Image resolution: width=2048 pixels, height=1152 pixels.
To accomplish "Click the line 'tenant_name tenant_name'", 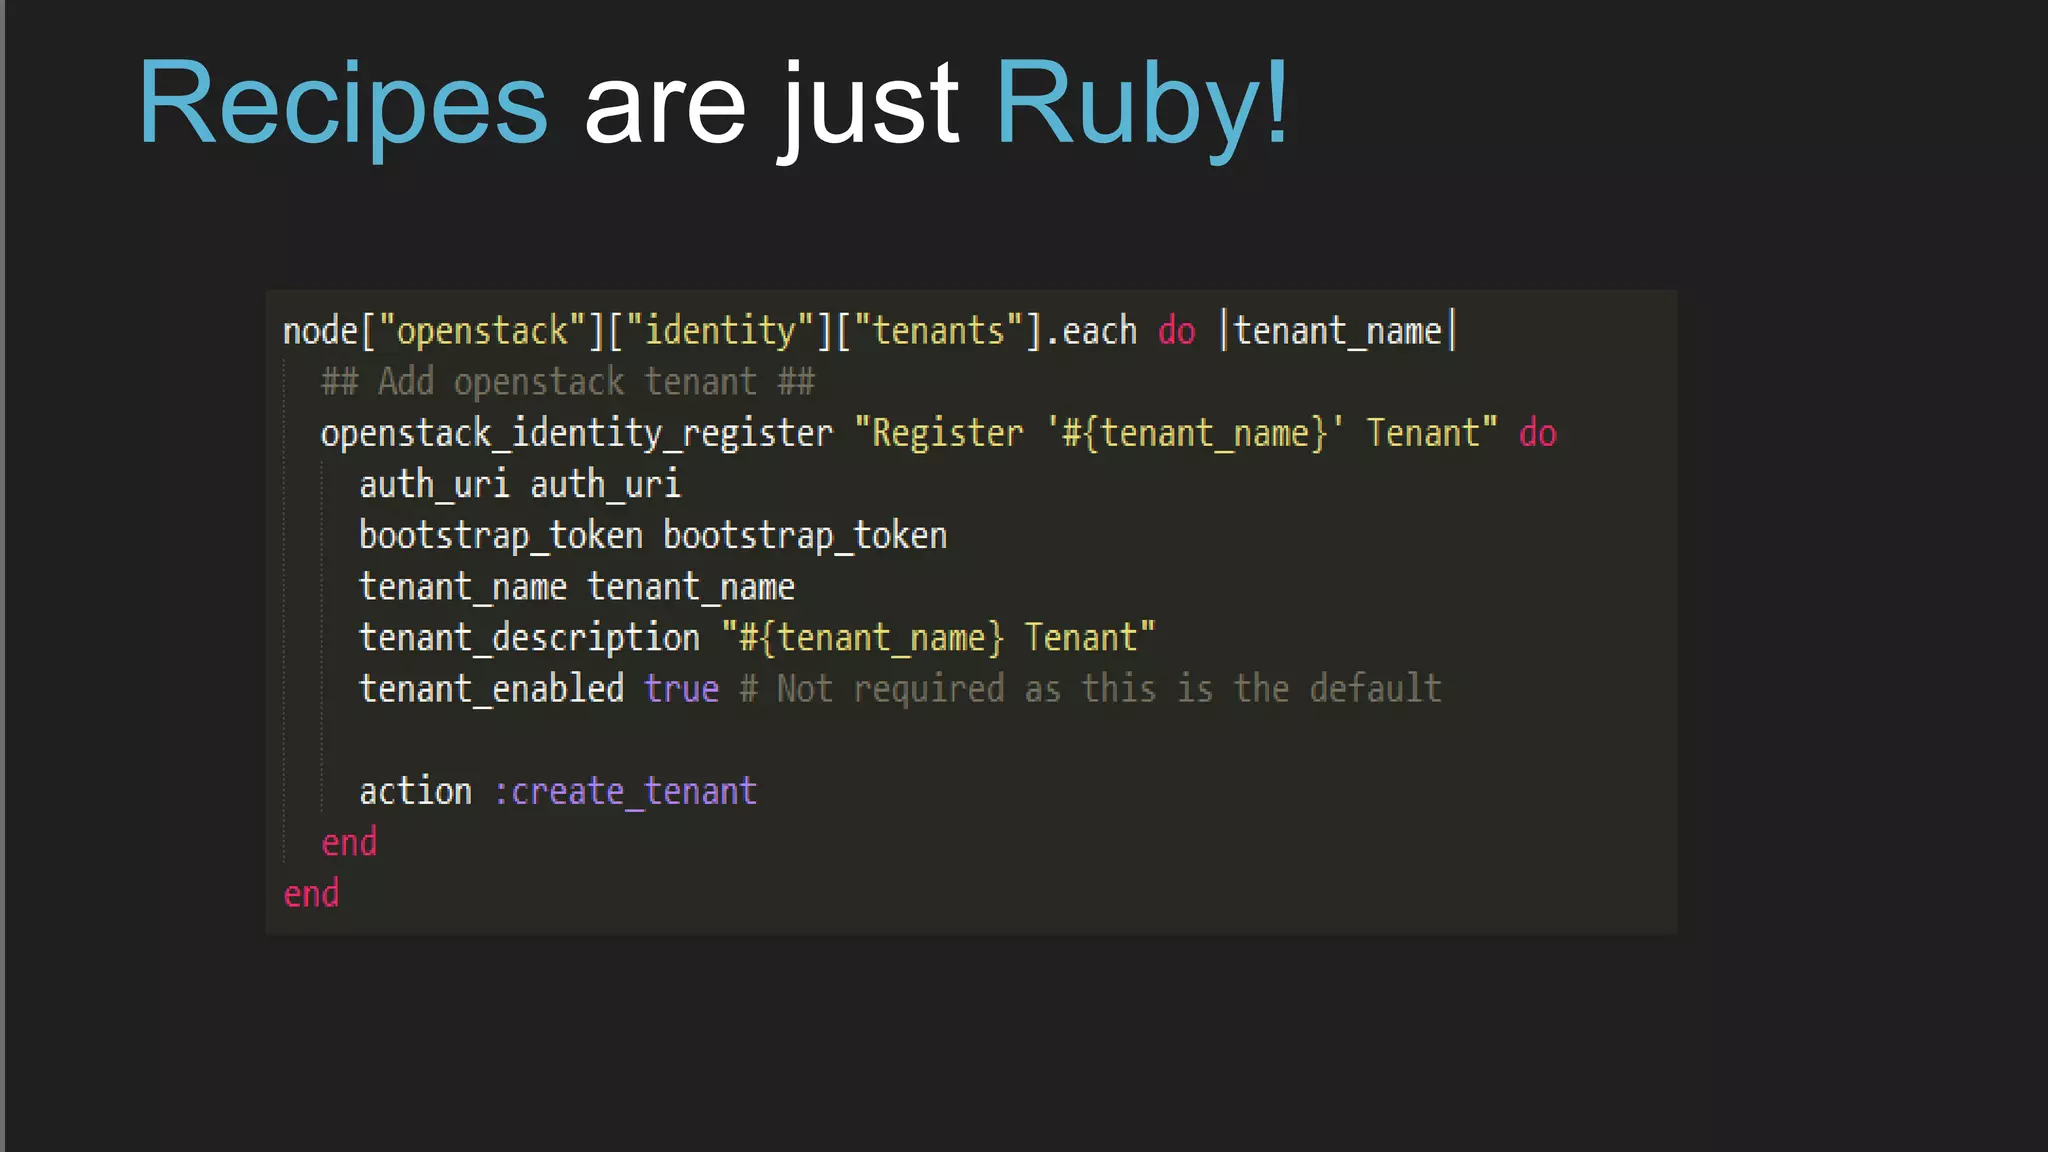I will pos(577,587).
